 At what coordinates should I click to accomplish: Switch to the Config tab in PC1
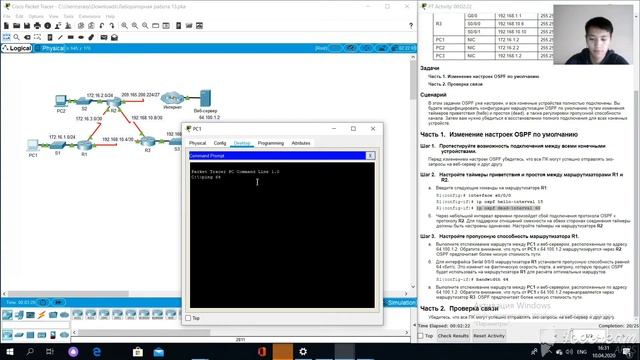pos(220,143)
